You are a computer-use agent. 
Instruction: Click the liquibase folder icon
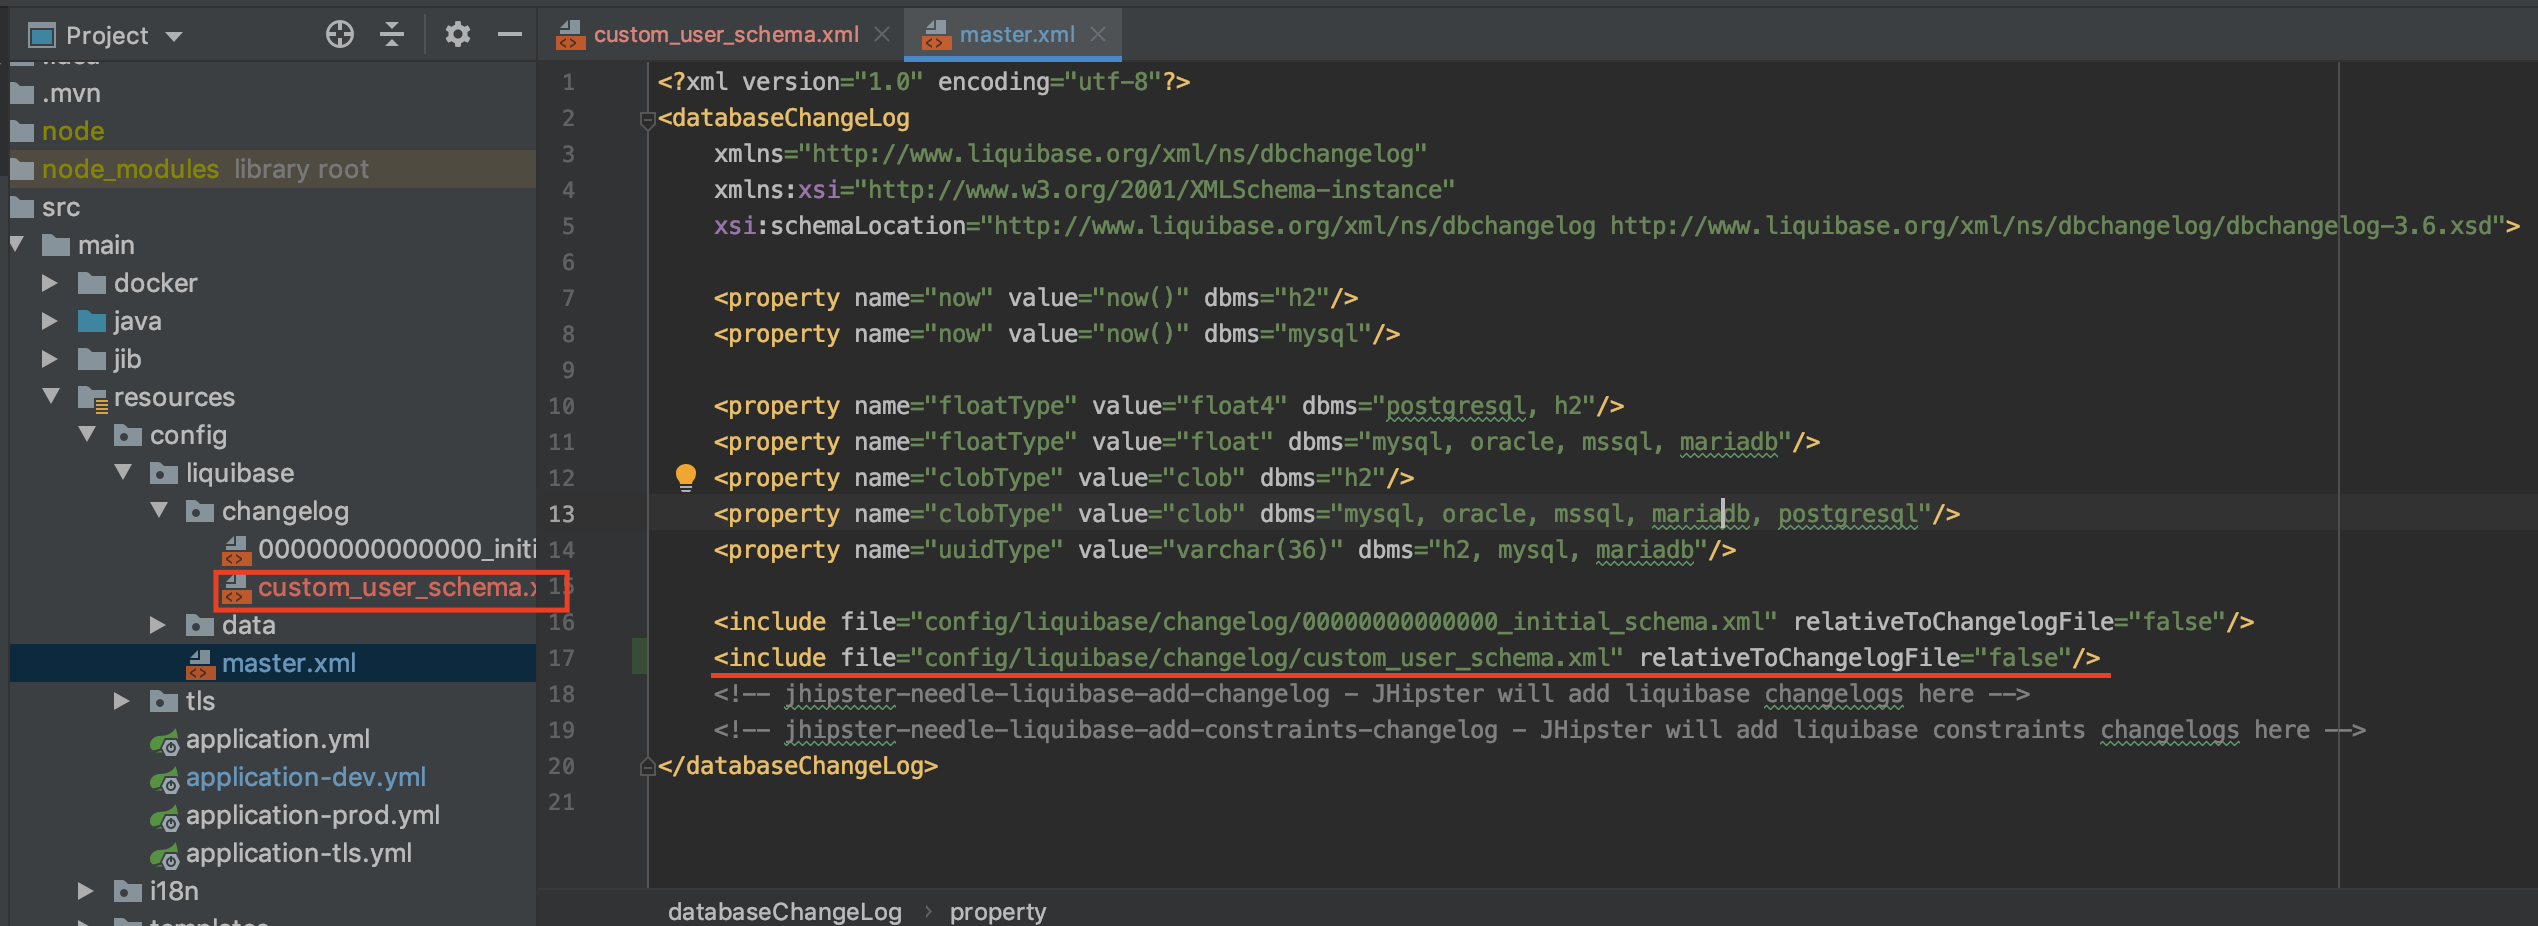tap(164, 474)
